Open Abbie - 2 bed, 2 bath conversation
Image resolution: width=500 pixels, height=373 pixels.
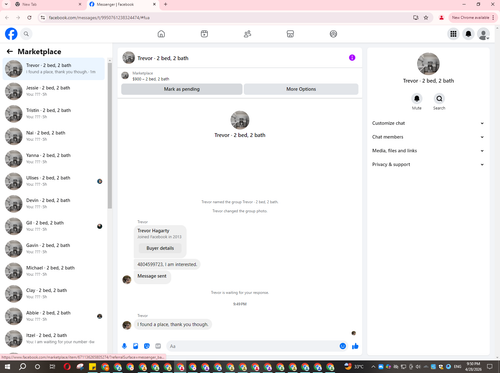(x=54, y=316)
